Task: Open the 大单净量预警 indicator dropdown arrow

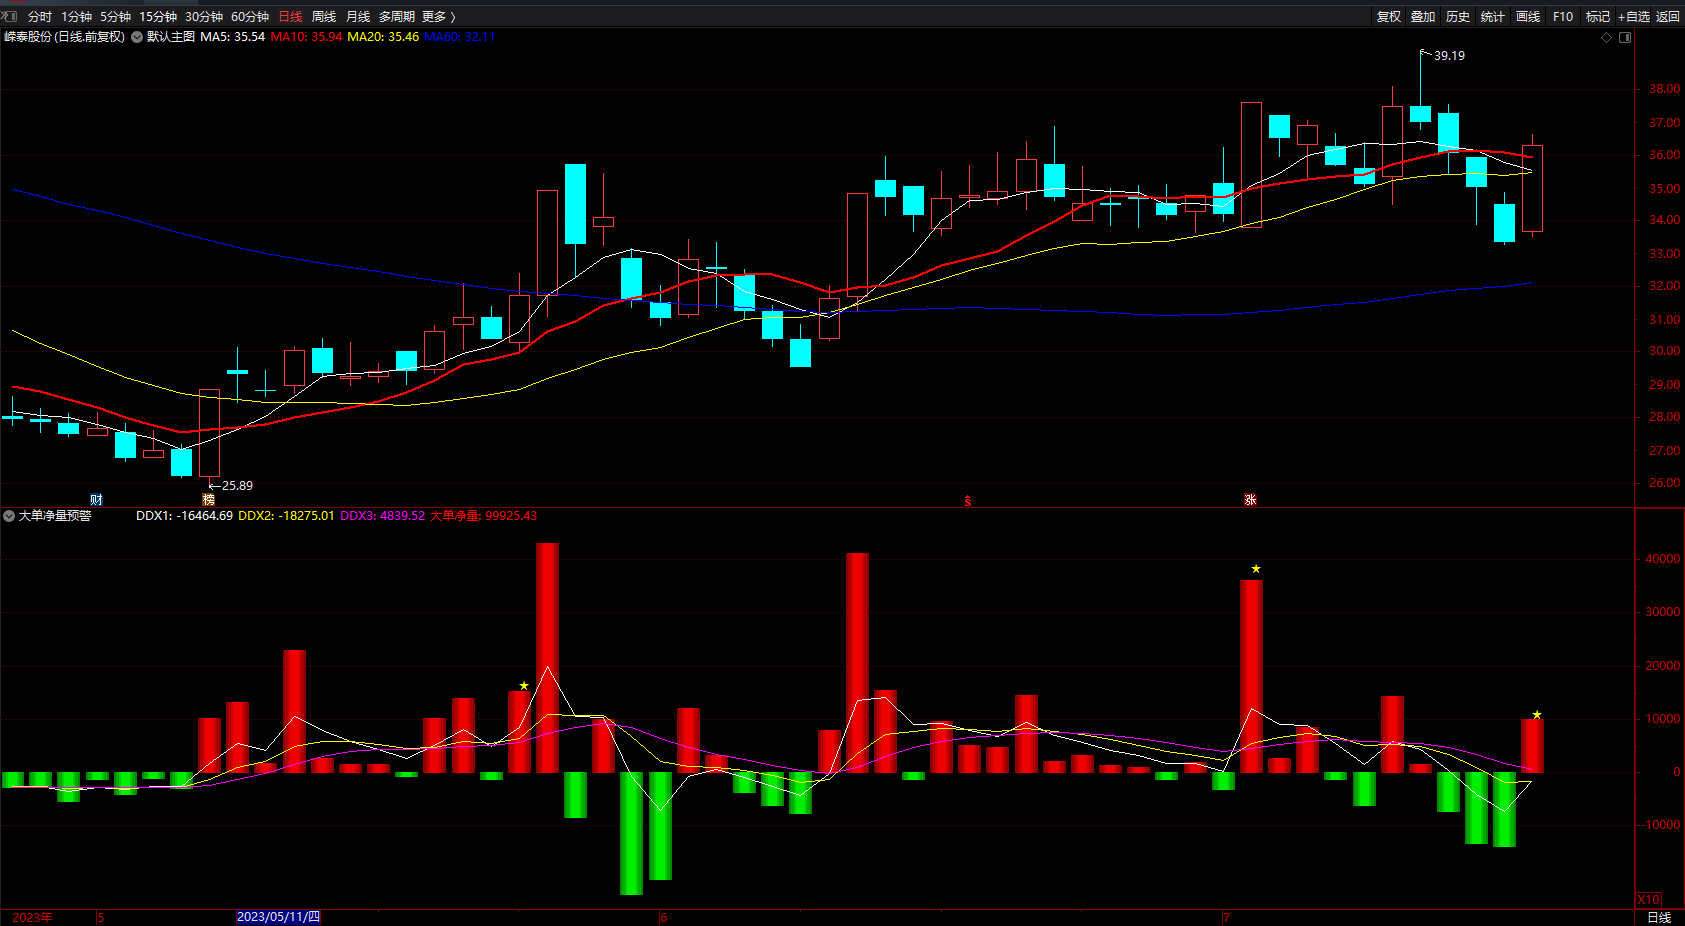Action: pos(9,516)
